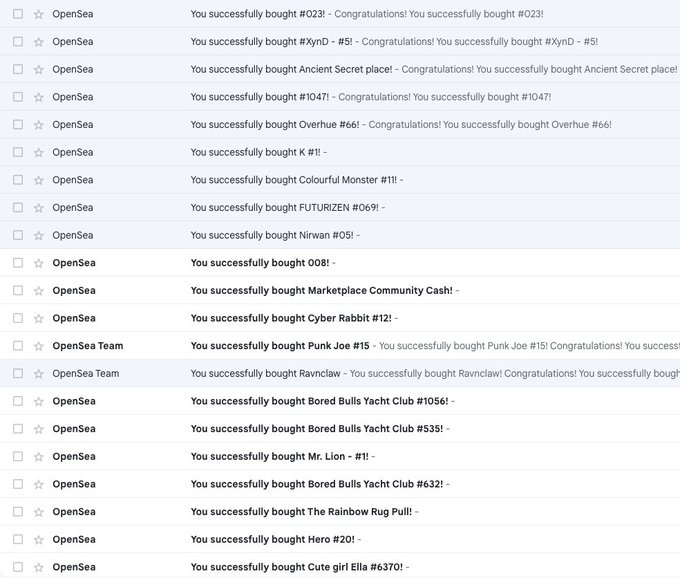Tick the Overhue #66 email checkbox
This screenshot has height=578, width=680.
(18, 124)
